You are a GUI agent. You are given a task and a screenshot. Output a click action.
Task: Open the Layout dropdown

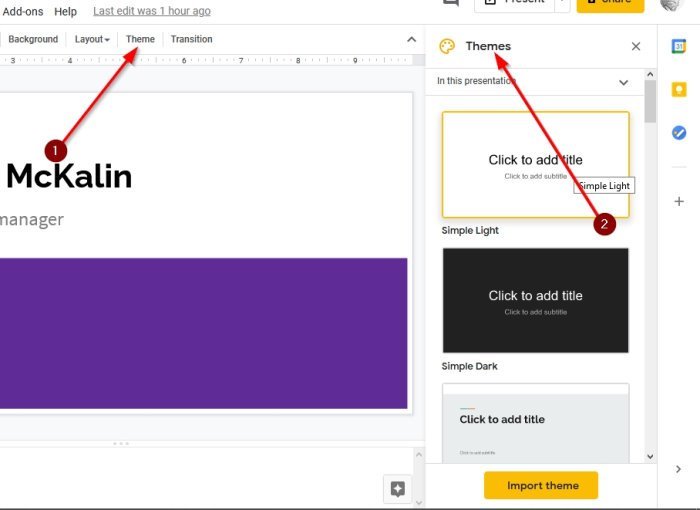point(92,39)
